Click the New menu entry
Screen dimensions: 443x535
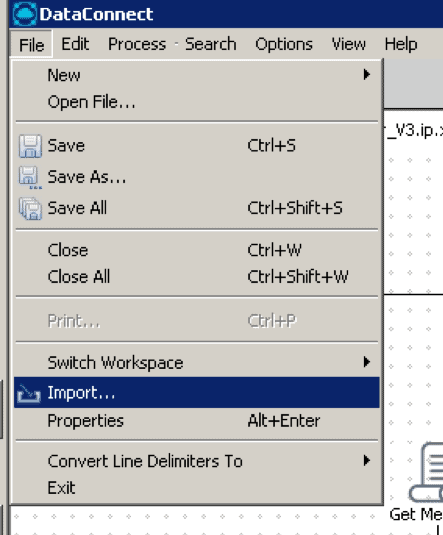tap(197, 75)
